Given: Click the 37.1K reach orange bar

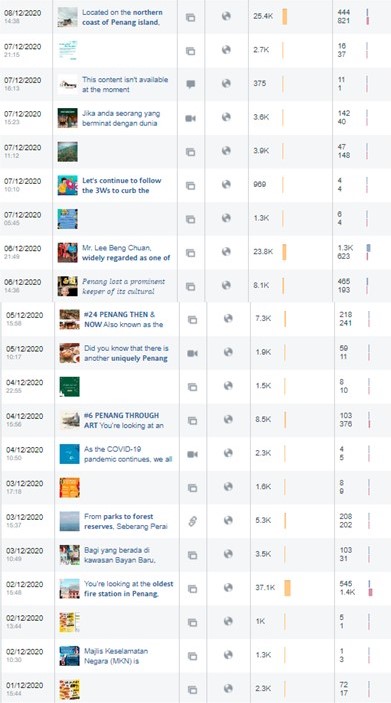Looking at the screenshot, I should (287, 588).
